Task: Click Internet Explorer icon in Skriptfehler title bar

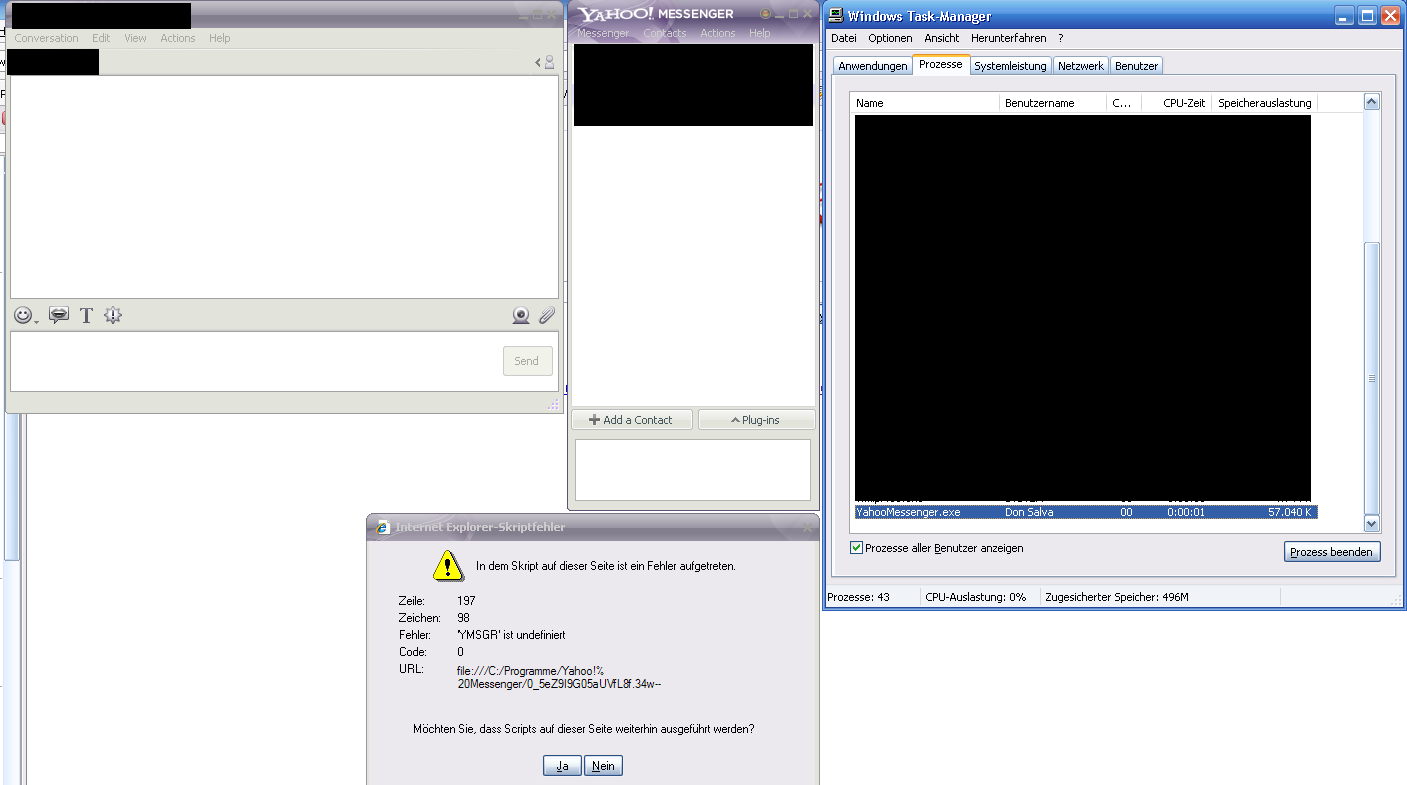Action: point(381,527)
